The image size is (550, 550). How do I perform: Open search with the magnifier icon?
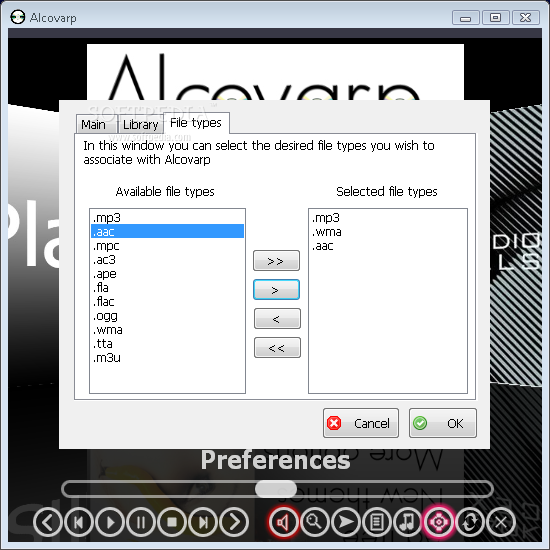[315, 522]
